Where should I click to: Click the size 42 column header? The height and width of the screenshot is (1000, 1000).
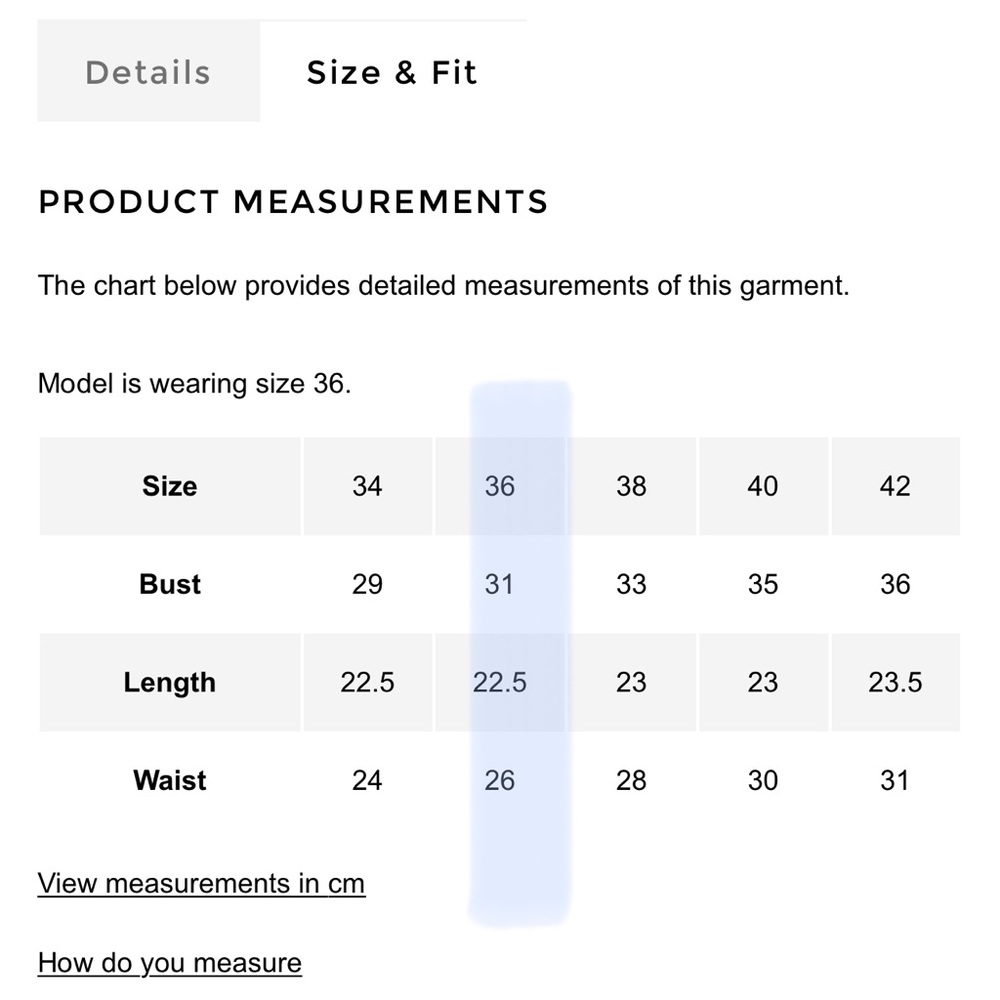895,486
